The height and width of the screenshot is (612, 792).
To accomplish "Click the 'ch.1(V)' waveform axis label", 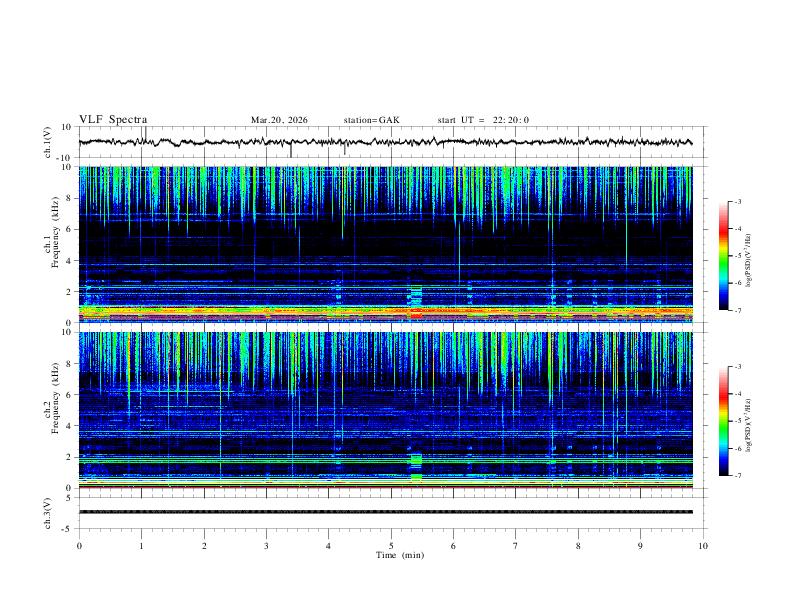I will (48, 142).
